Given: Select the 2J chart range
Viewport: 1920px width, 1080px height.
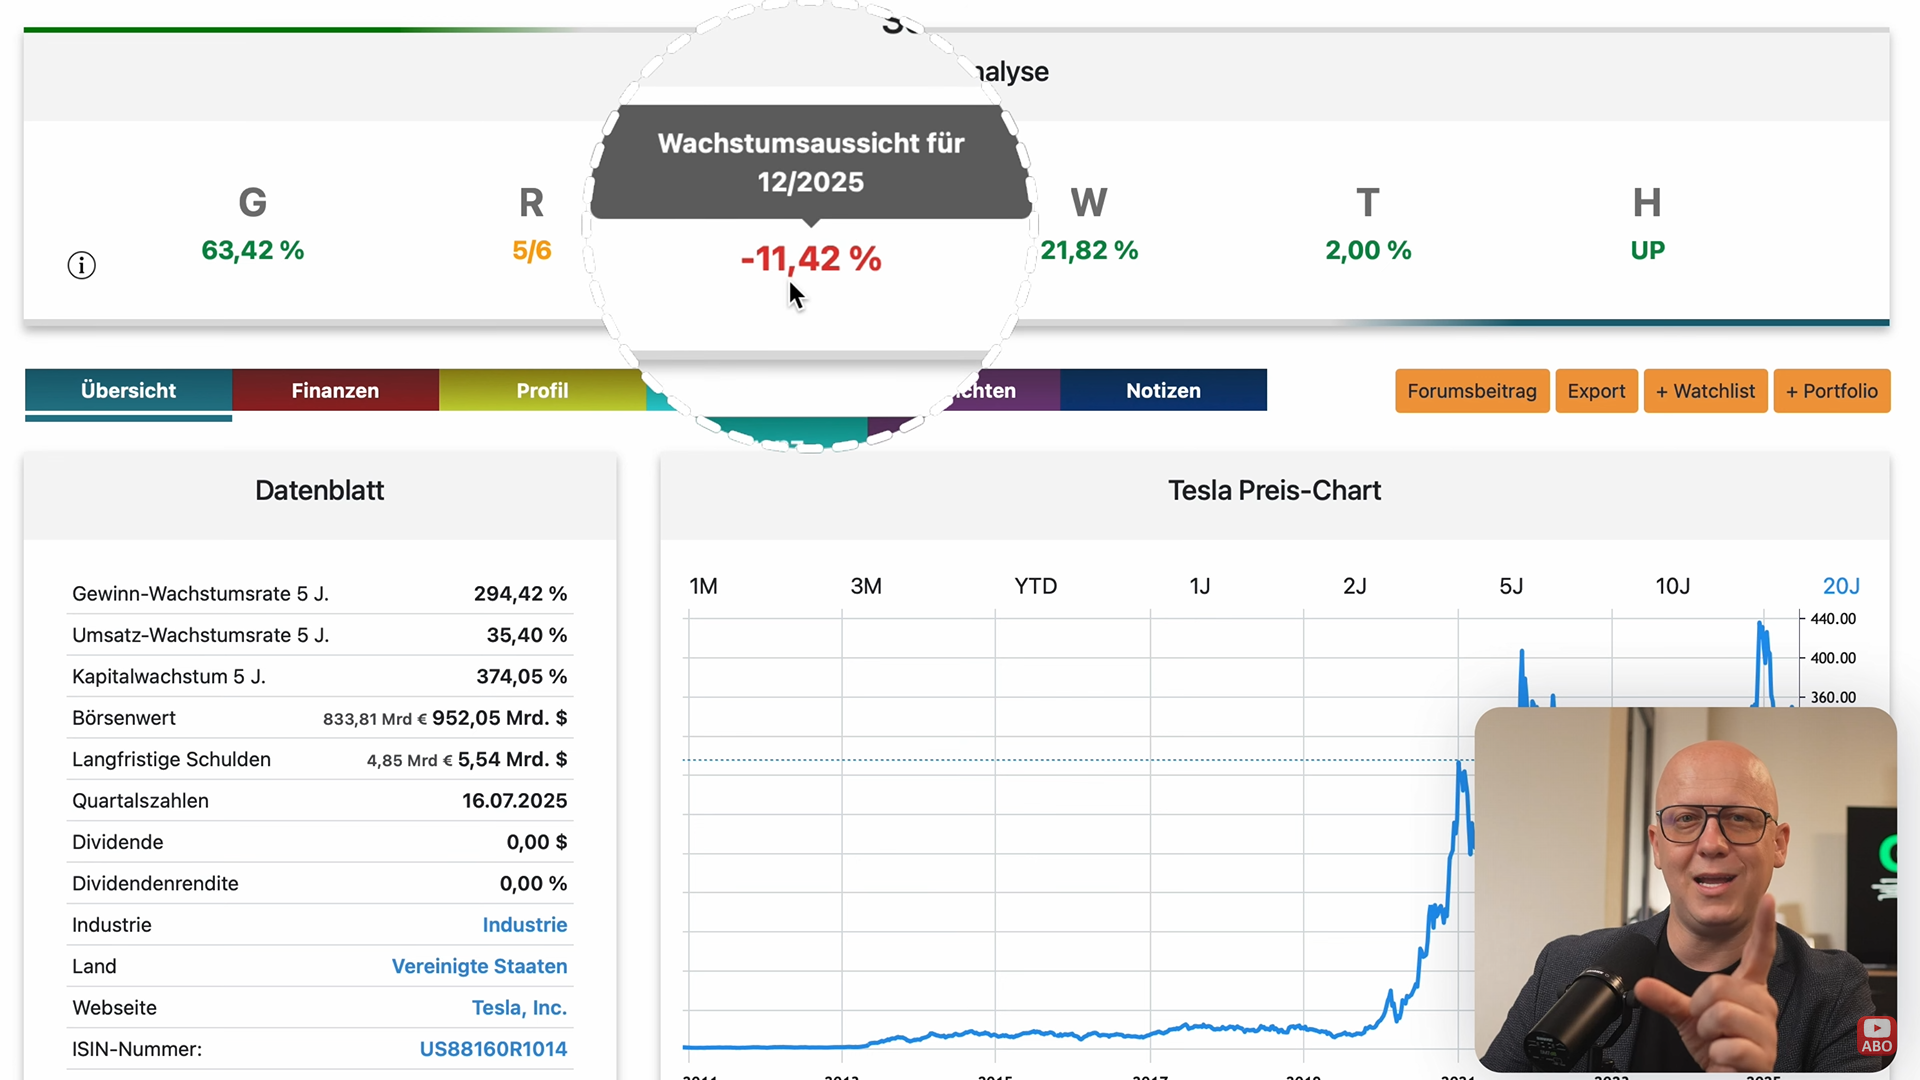Looking at the screenshot, I should point(1354,586).
